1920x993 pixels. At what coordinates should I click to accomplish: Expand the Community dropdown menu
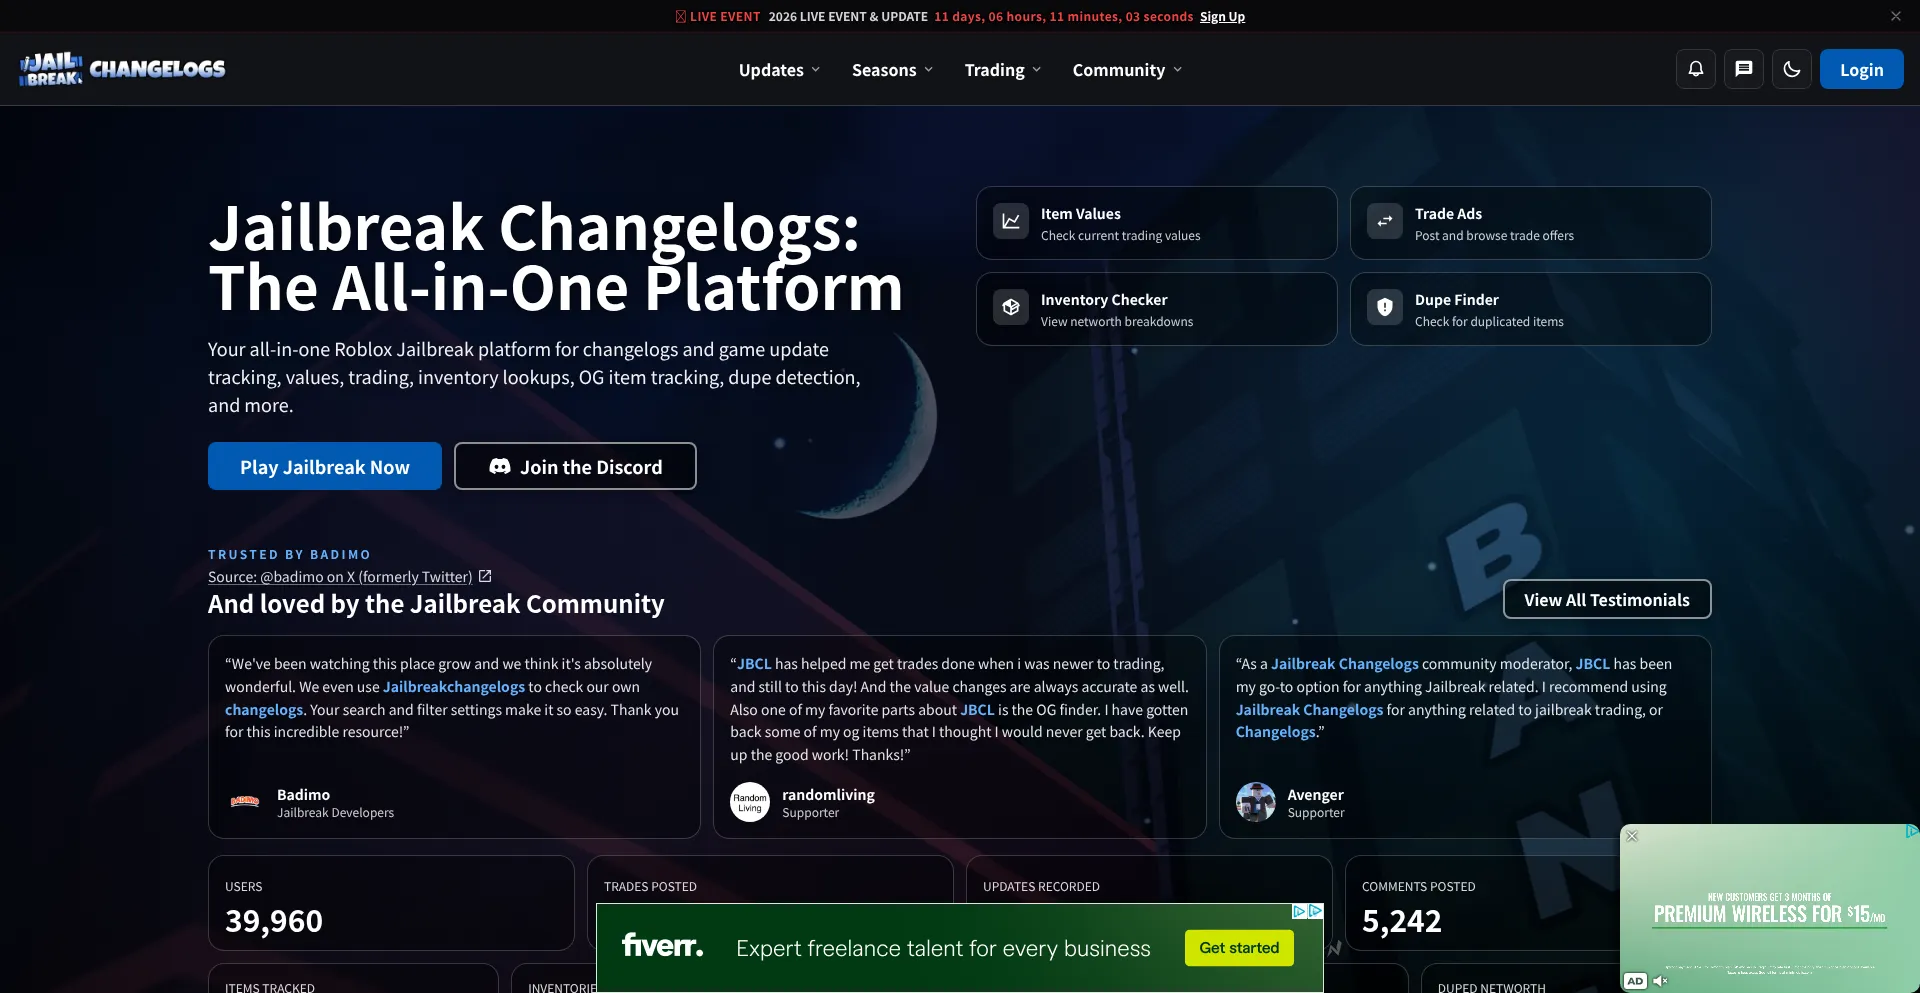point(1127,70)
